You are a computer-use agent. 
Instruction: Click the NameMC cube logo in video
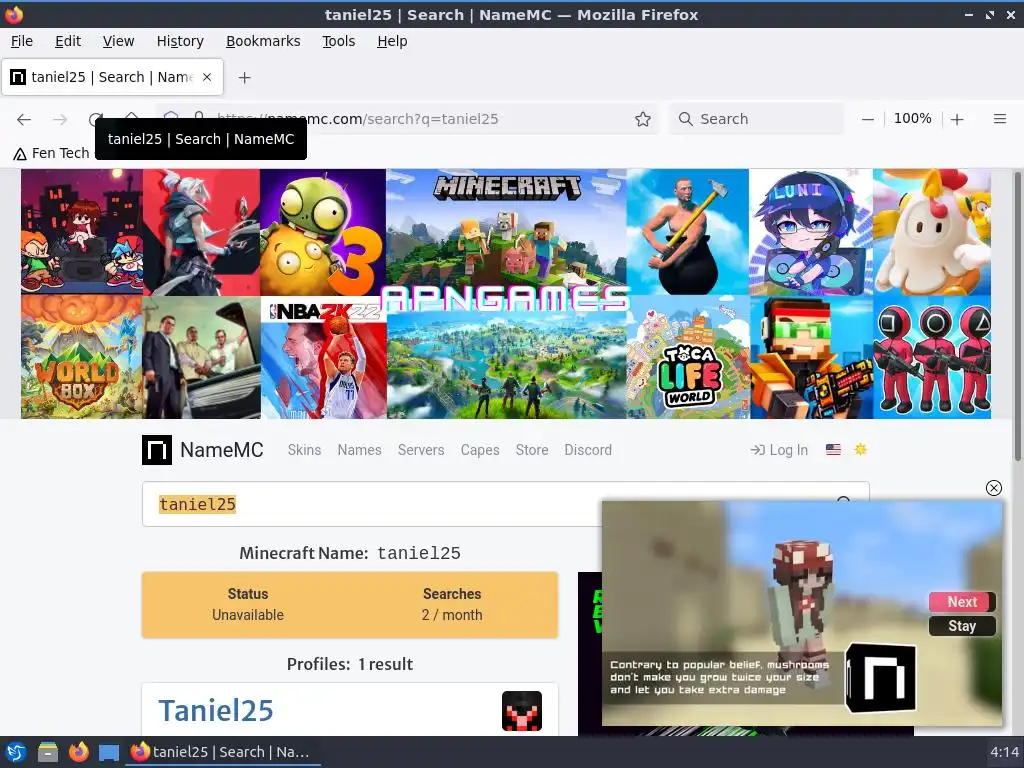pyautogui.click(x=880, y=679)
